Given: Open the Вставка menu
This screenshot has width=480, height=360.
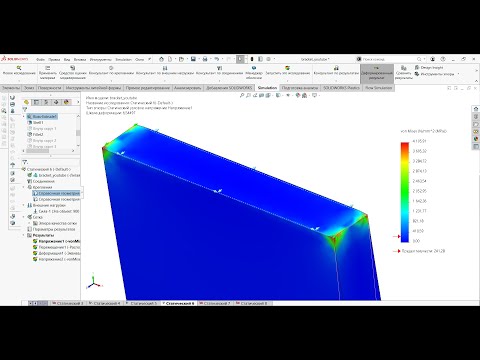Looking at the screenshot, I should click(80, 59).
